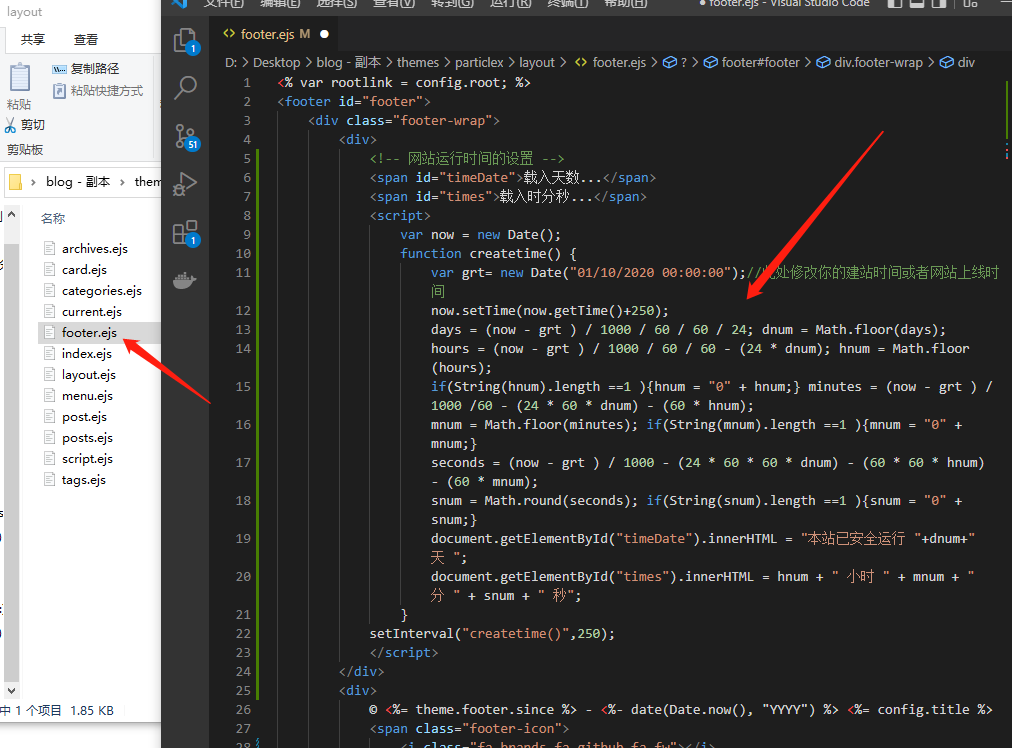Click 'blog - 副本' in Explorer address bar

tap(78, 182)
